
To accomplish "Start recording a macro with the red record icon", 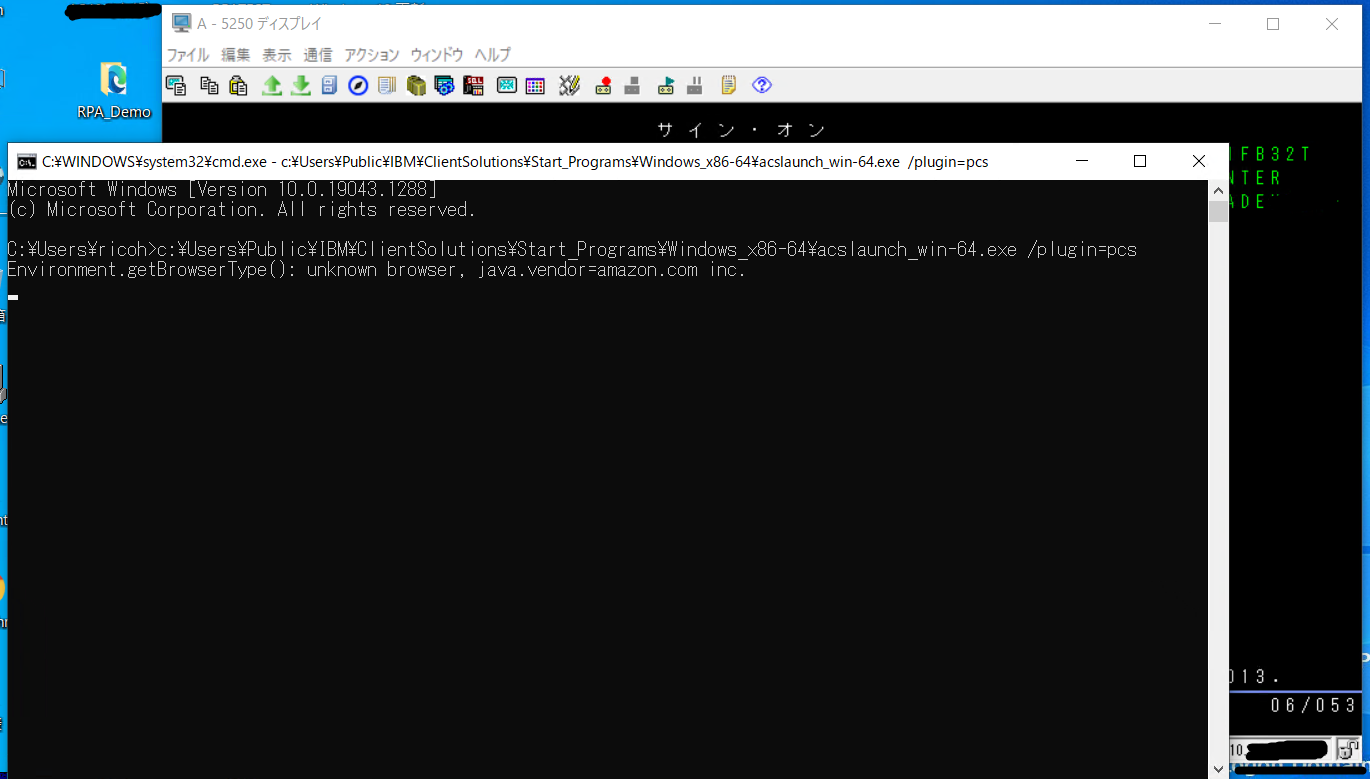I will click(602, 85).
